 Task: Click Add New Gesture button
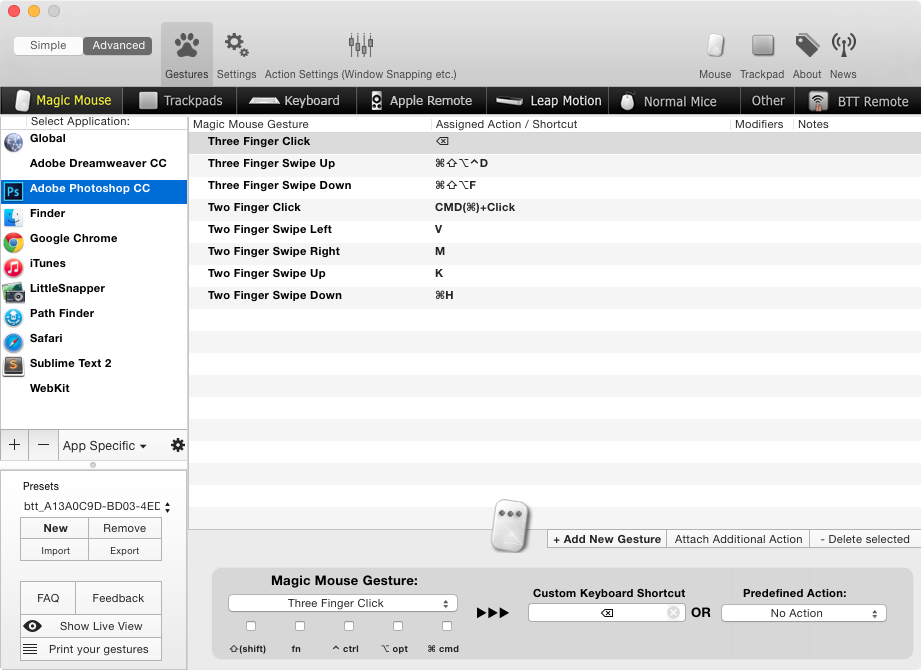(x=607, y=539)
